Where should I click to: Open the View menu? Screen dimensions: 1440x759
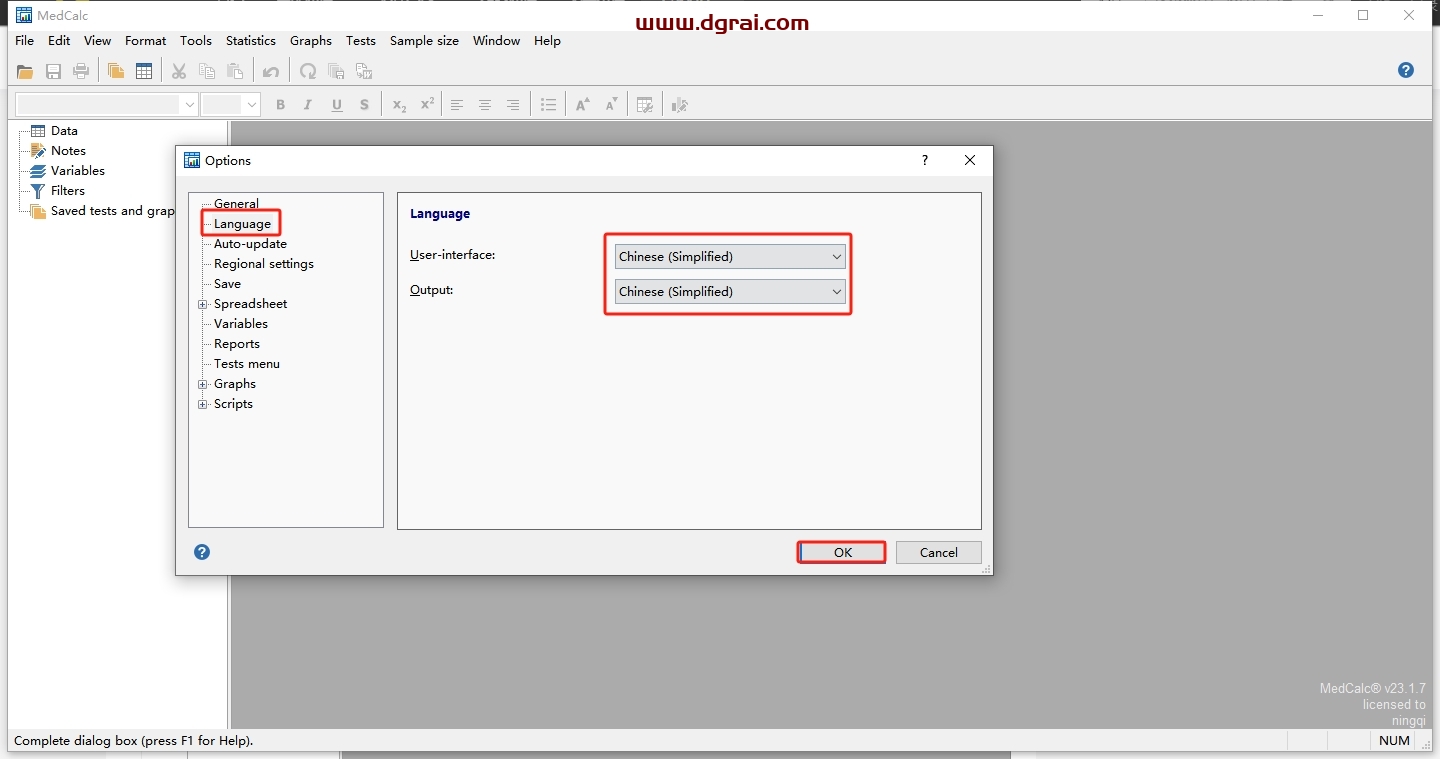(98, 41)
